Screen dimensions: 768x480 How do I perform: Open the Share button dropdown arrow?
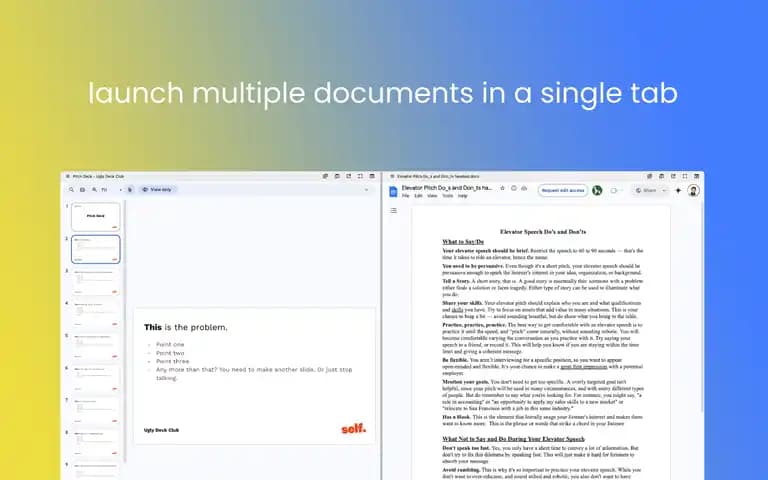(664, 191)
